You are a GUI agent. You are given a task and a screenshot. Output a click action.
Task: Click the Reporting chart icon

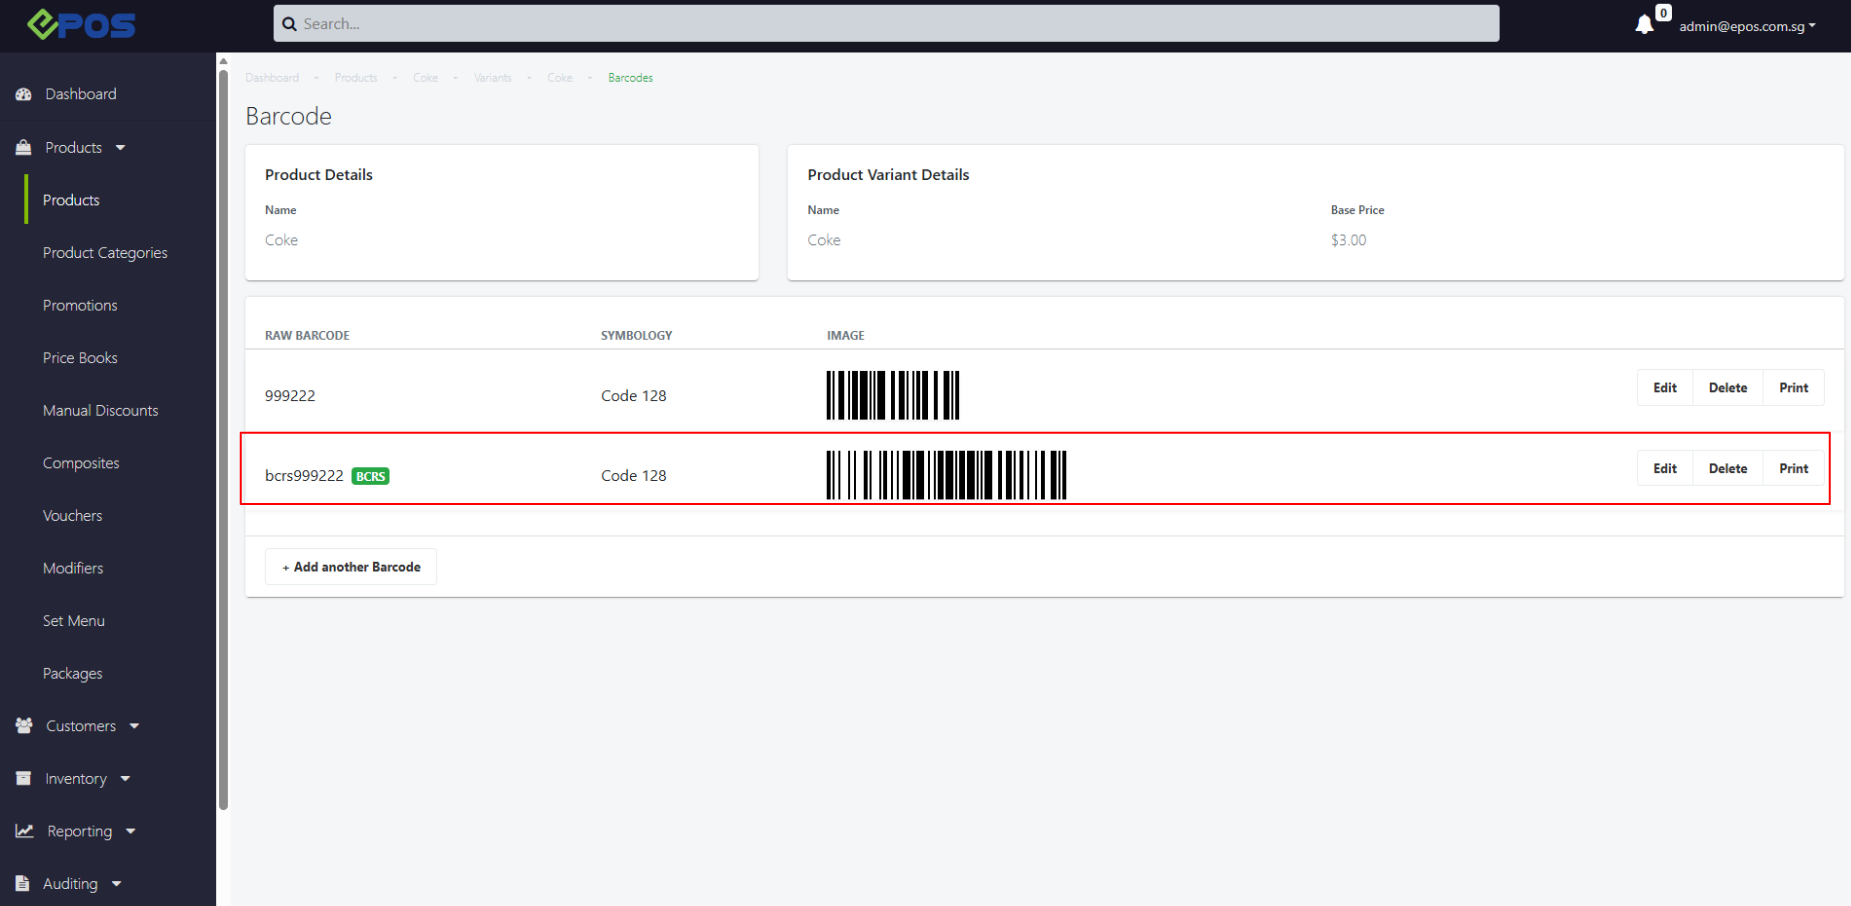(24, 831)
